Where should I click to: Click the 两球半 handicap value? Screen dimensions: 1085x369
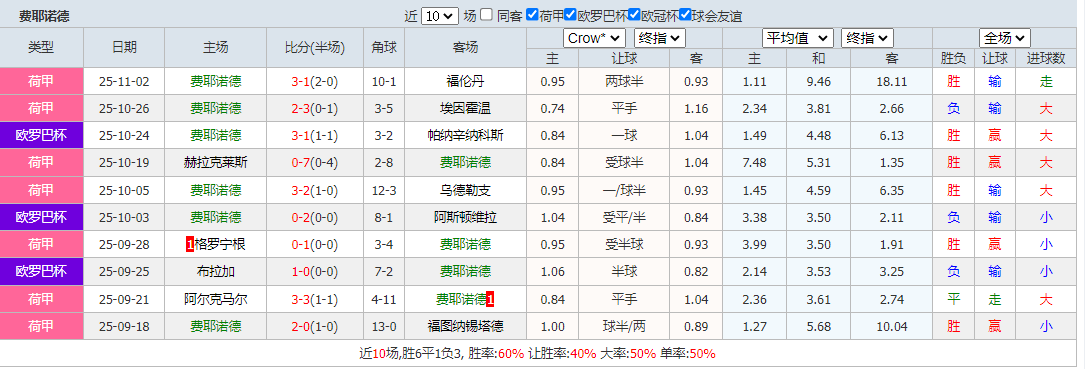[x=624, y=82]
